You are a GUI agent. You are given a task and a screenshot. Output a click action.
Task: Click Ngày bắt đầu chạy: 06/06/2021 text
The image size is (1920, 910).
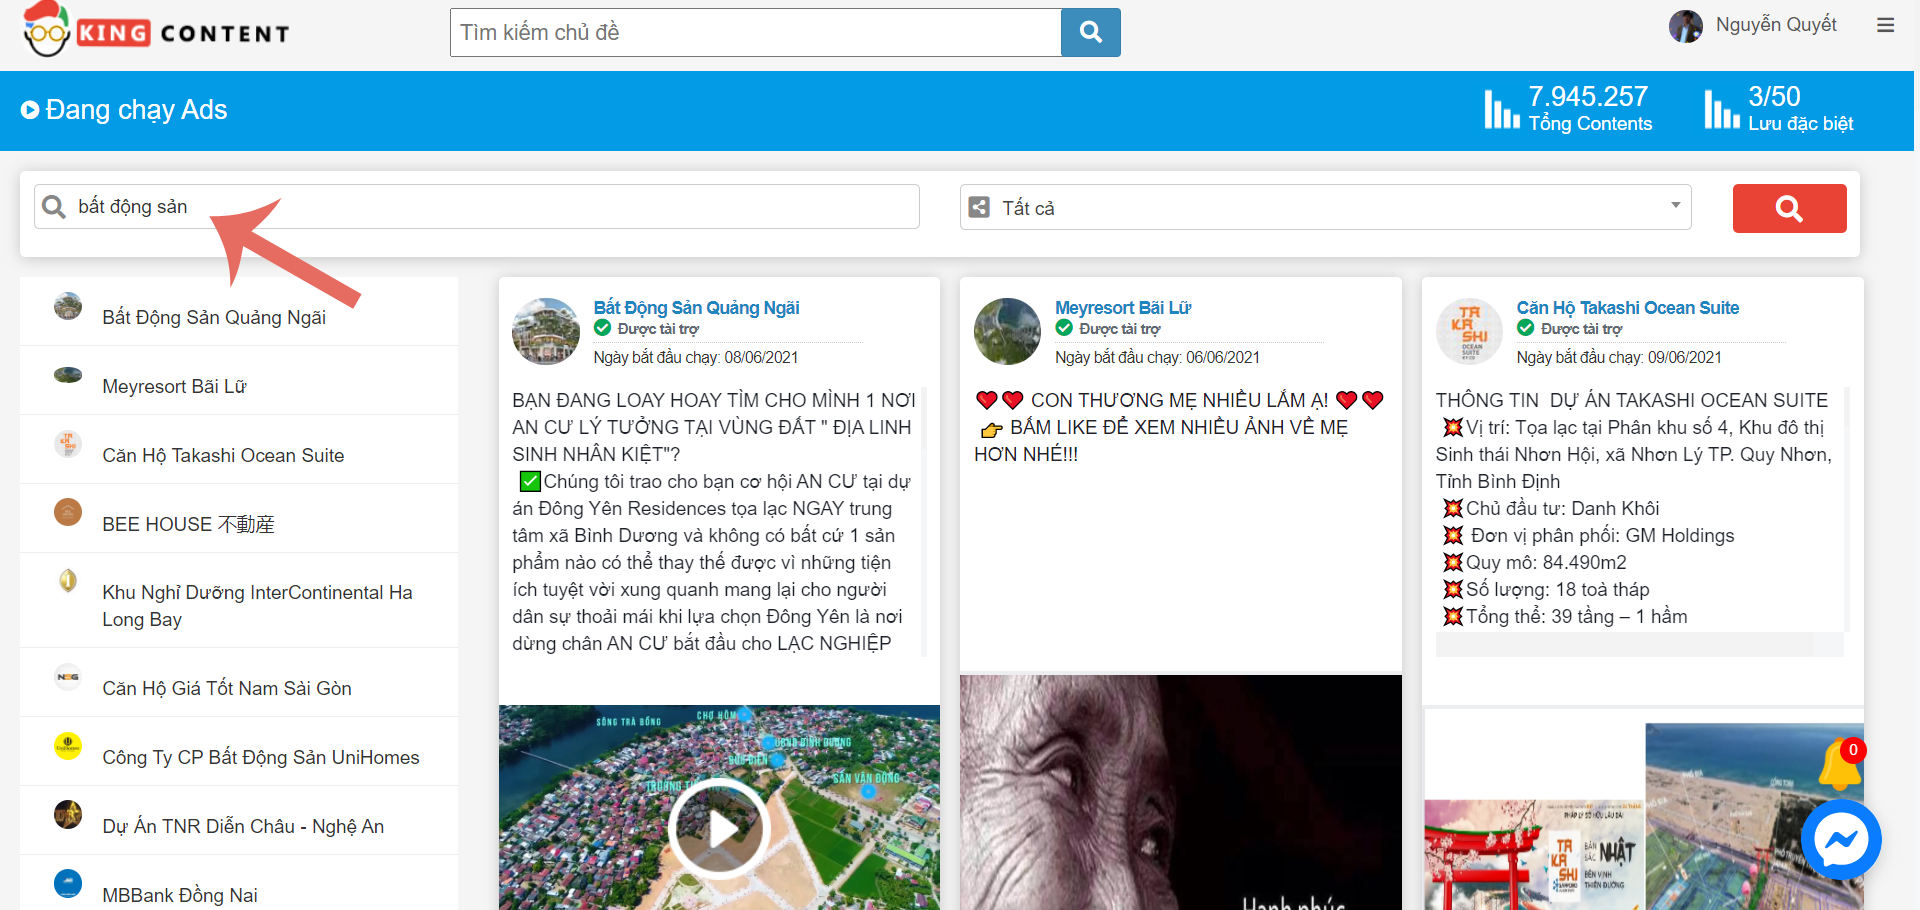1157,357
